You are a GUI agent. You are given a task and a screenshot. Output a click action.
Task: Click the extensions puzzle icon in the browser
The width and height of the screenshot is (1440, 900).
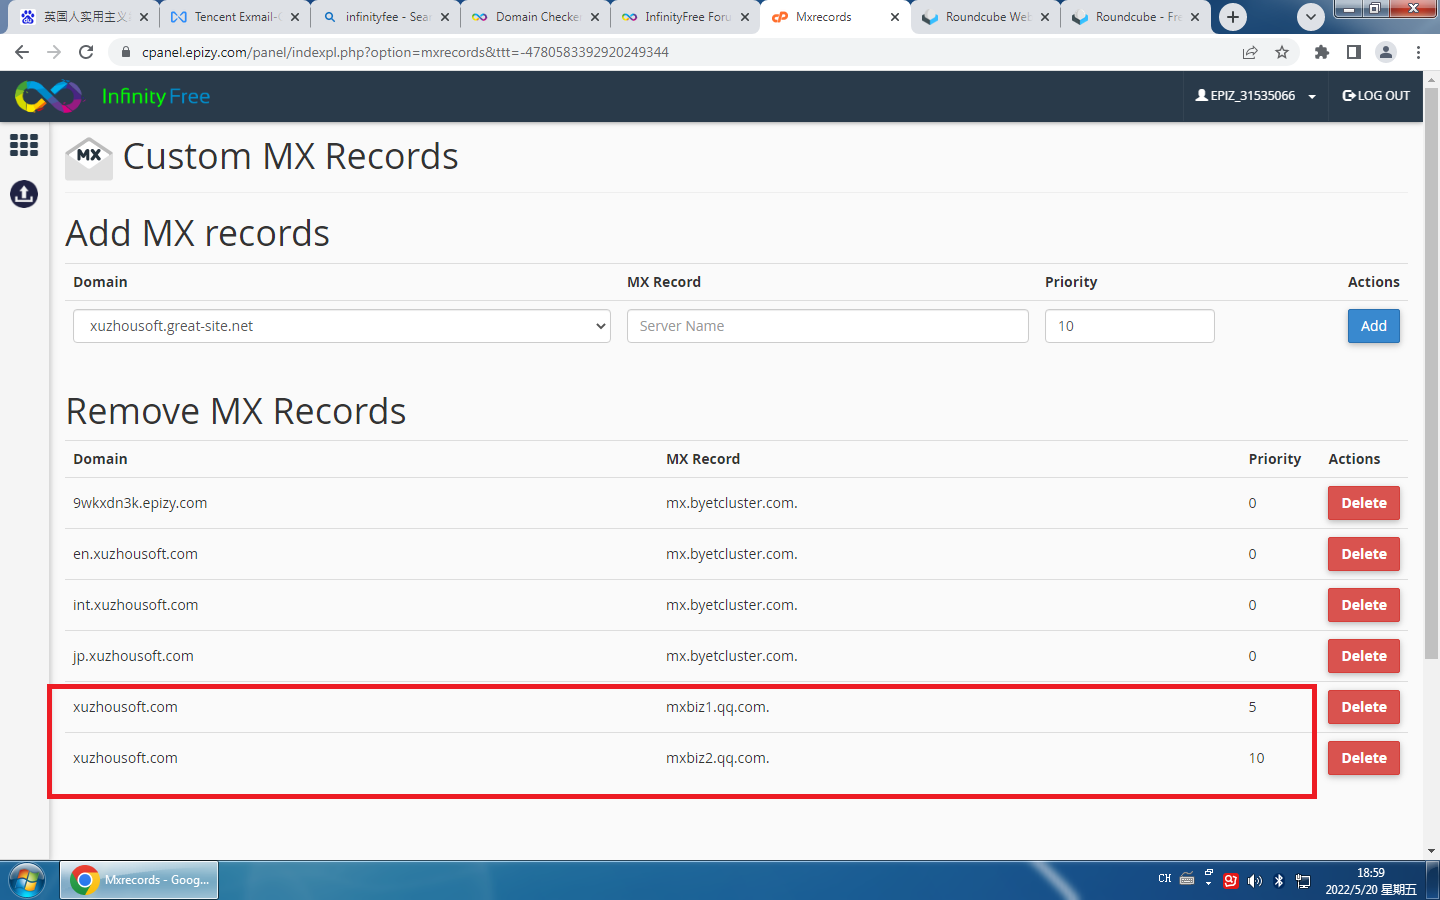(1321, 52)
